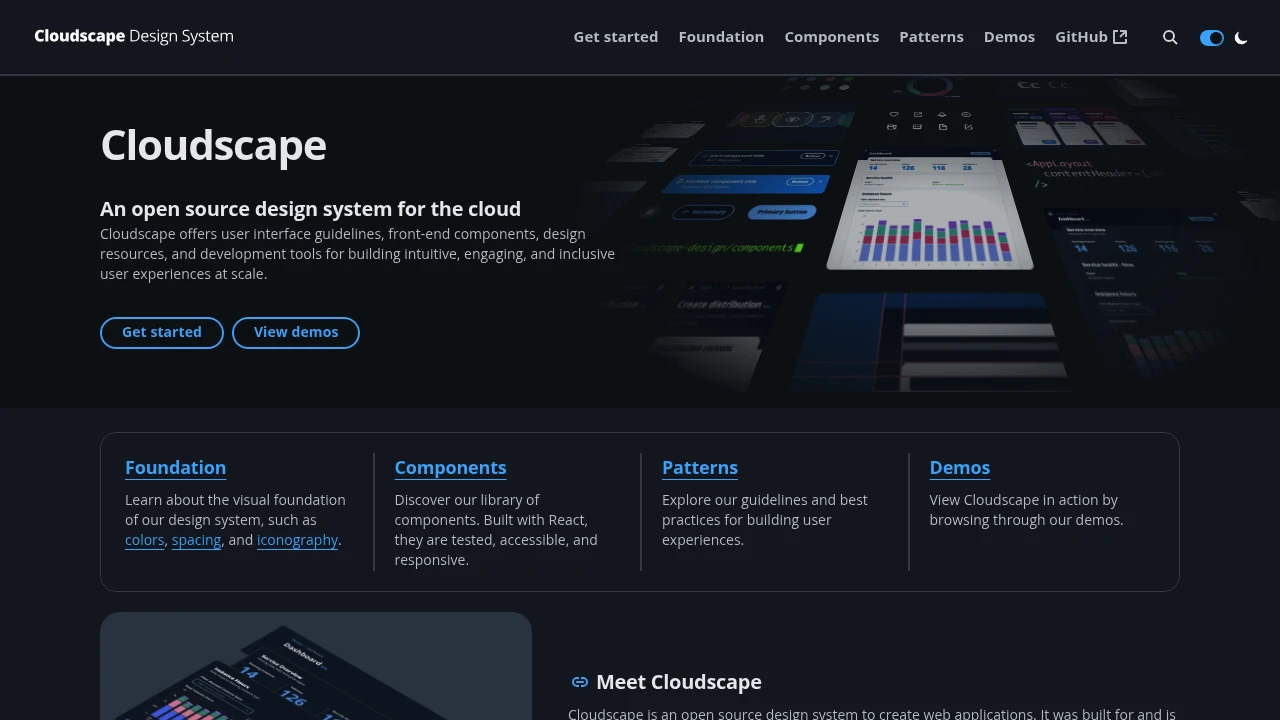Open Get started from the navigation bar
Screen dimensions: 1280x720
click(615, 37)
